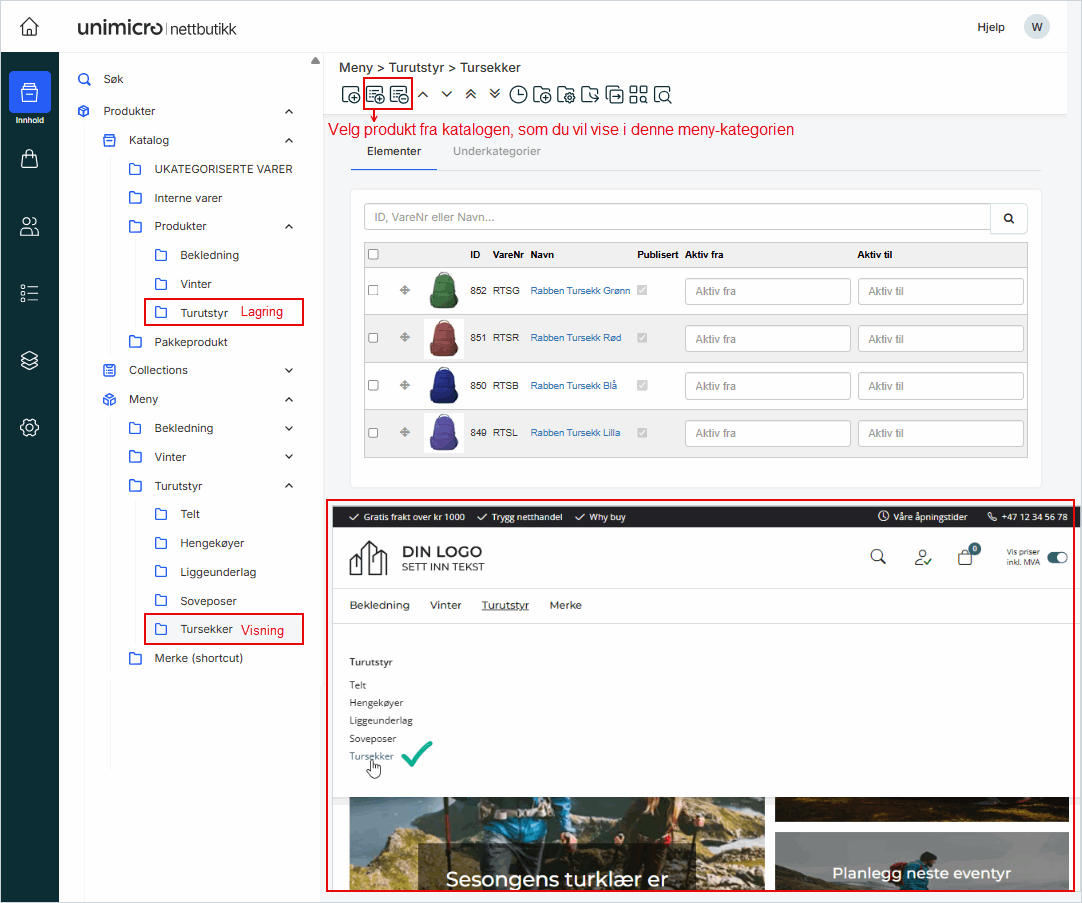Click the move to top double-chevron icon

(x=470, y=94)
